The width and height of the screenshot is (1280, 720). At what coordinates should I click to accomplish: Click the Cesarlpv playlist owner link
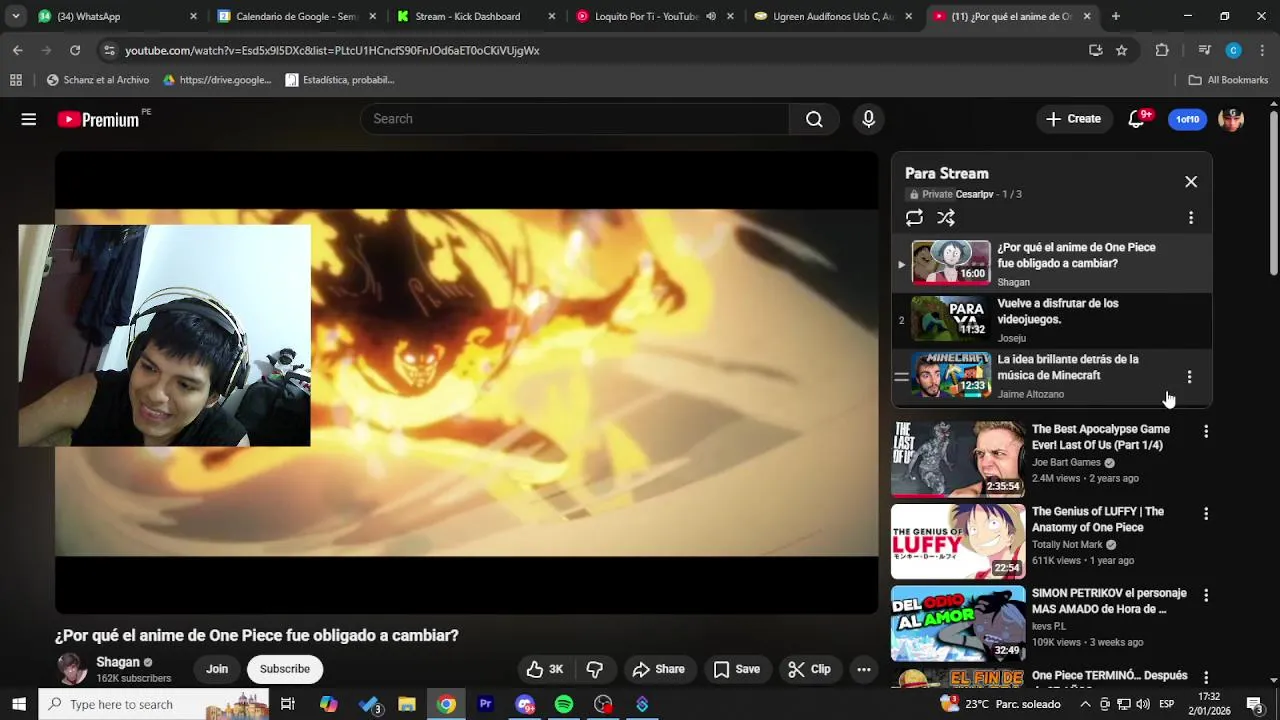pyautogui.click(x=974, y=194)
